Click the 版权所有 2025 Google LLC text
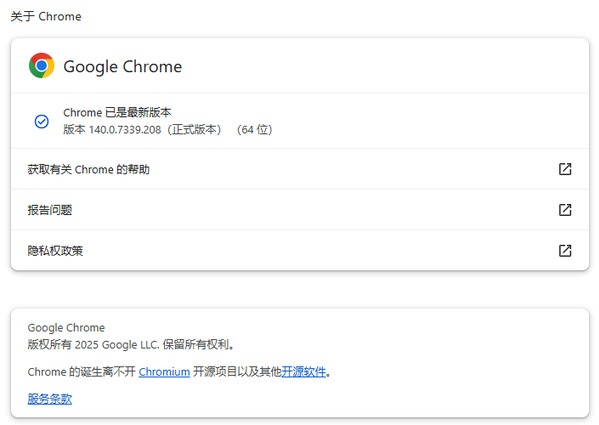The width and height of the screenshot is (599, 425). click(x=131, y=344)
